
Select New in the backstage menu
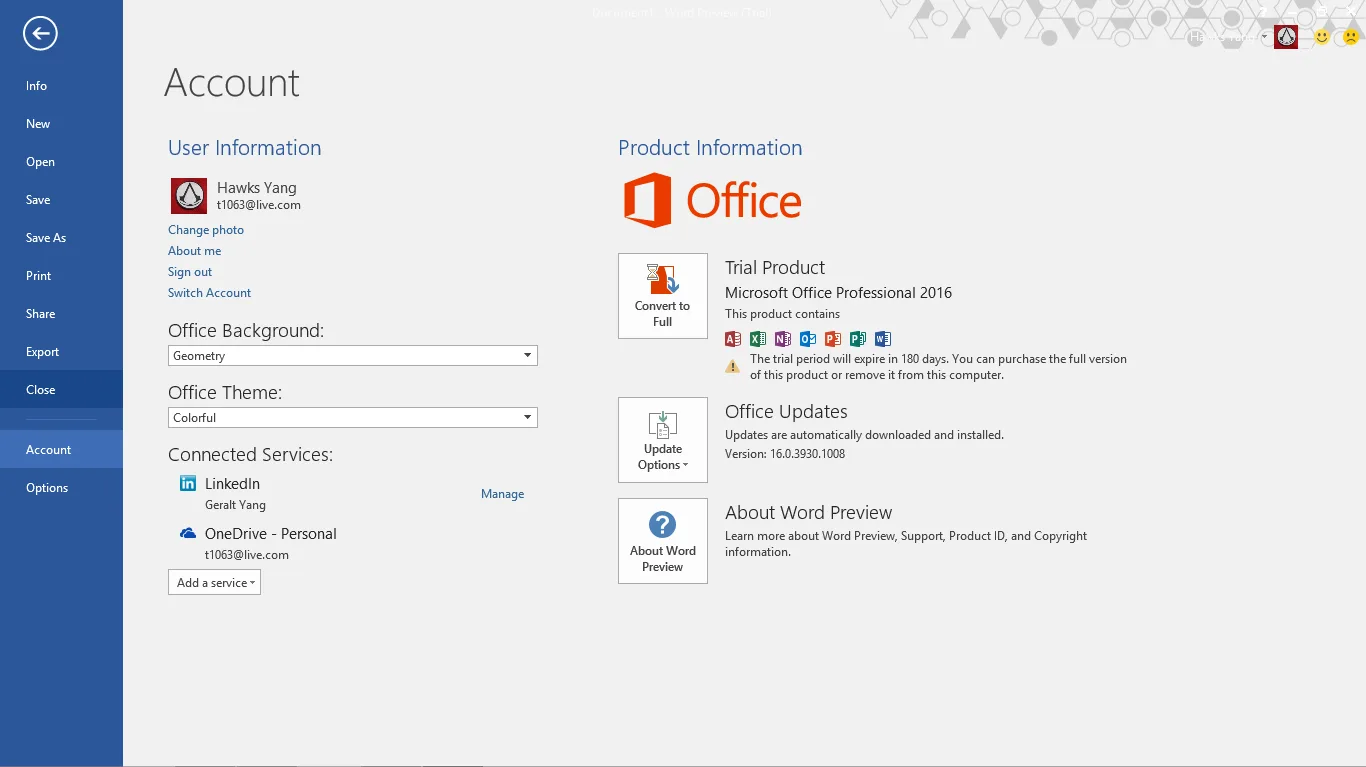(61, 124)
